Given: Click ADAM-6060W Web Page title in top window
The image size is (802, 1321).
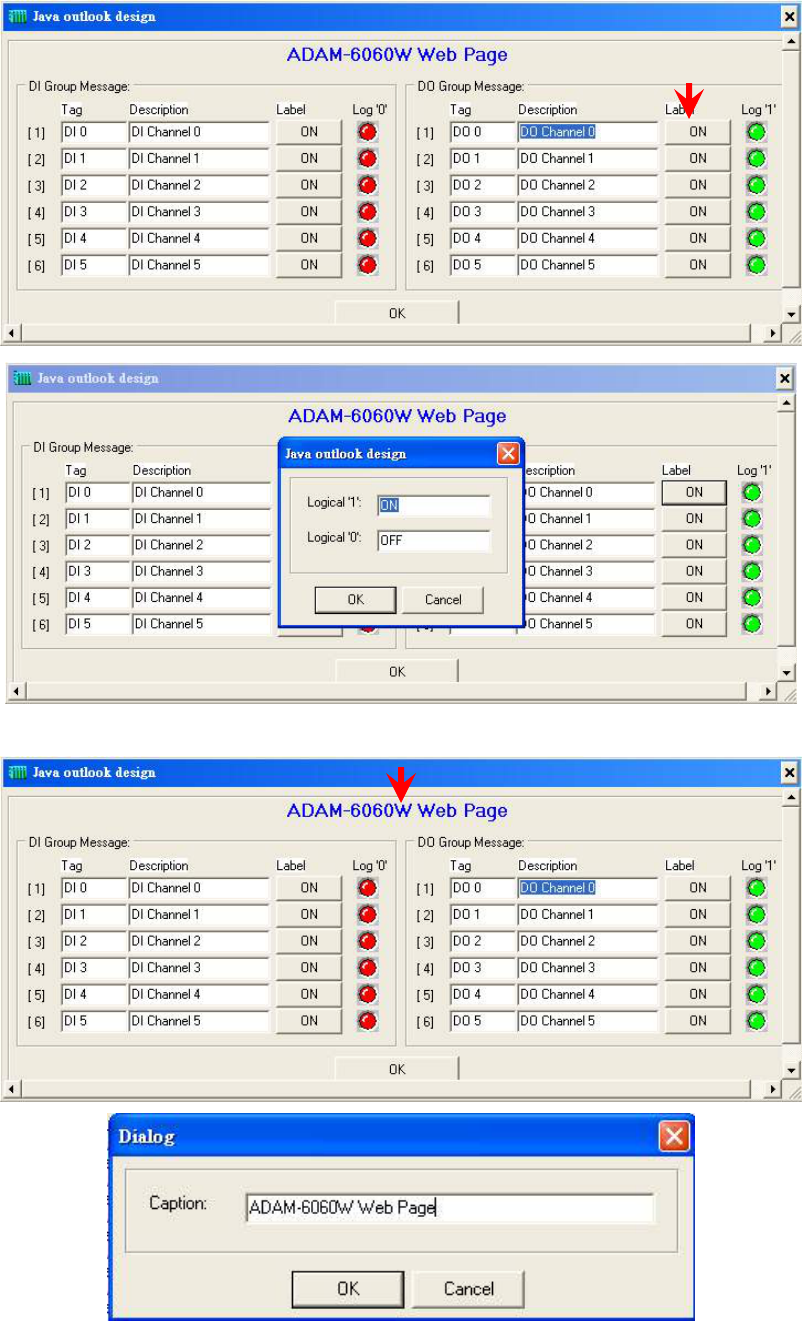Looking at the screenshot, I should (x=397, y=55).
